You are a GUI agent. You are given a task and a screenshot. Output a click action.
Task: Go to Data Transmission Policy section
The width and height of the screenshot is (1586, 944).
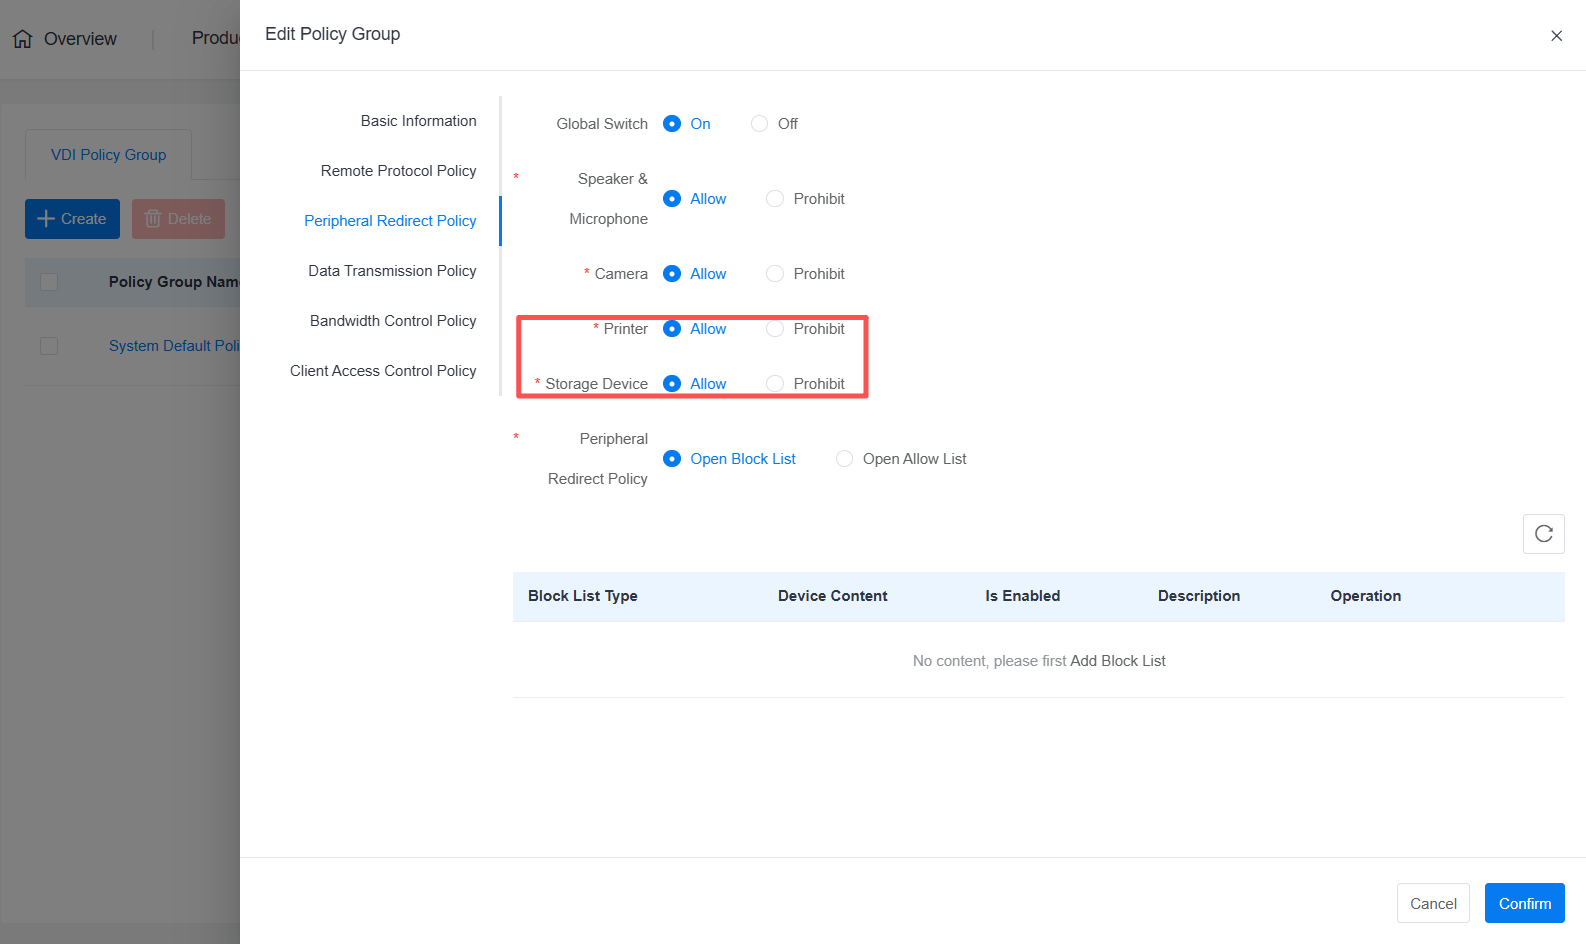(392, 271)
